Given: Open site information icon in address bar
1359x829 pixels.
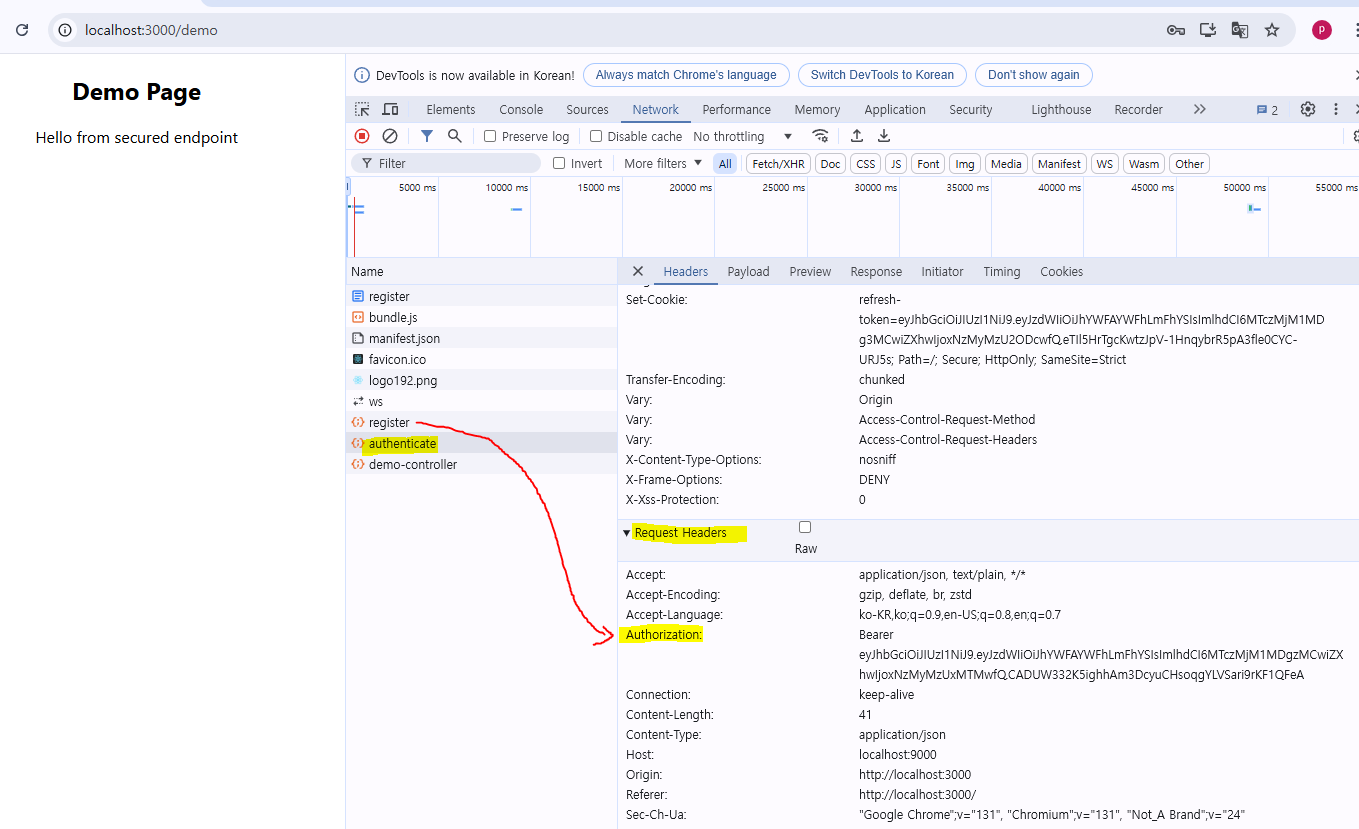Looking at the screenshot, I should point(65,30).
